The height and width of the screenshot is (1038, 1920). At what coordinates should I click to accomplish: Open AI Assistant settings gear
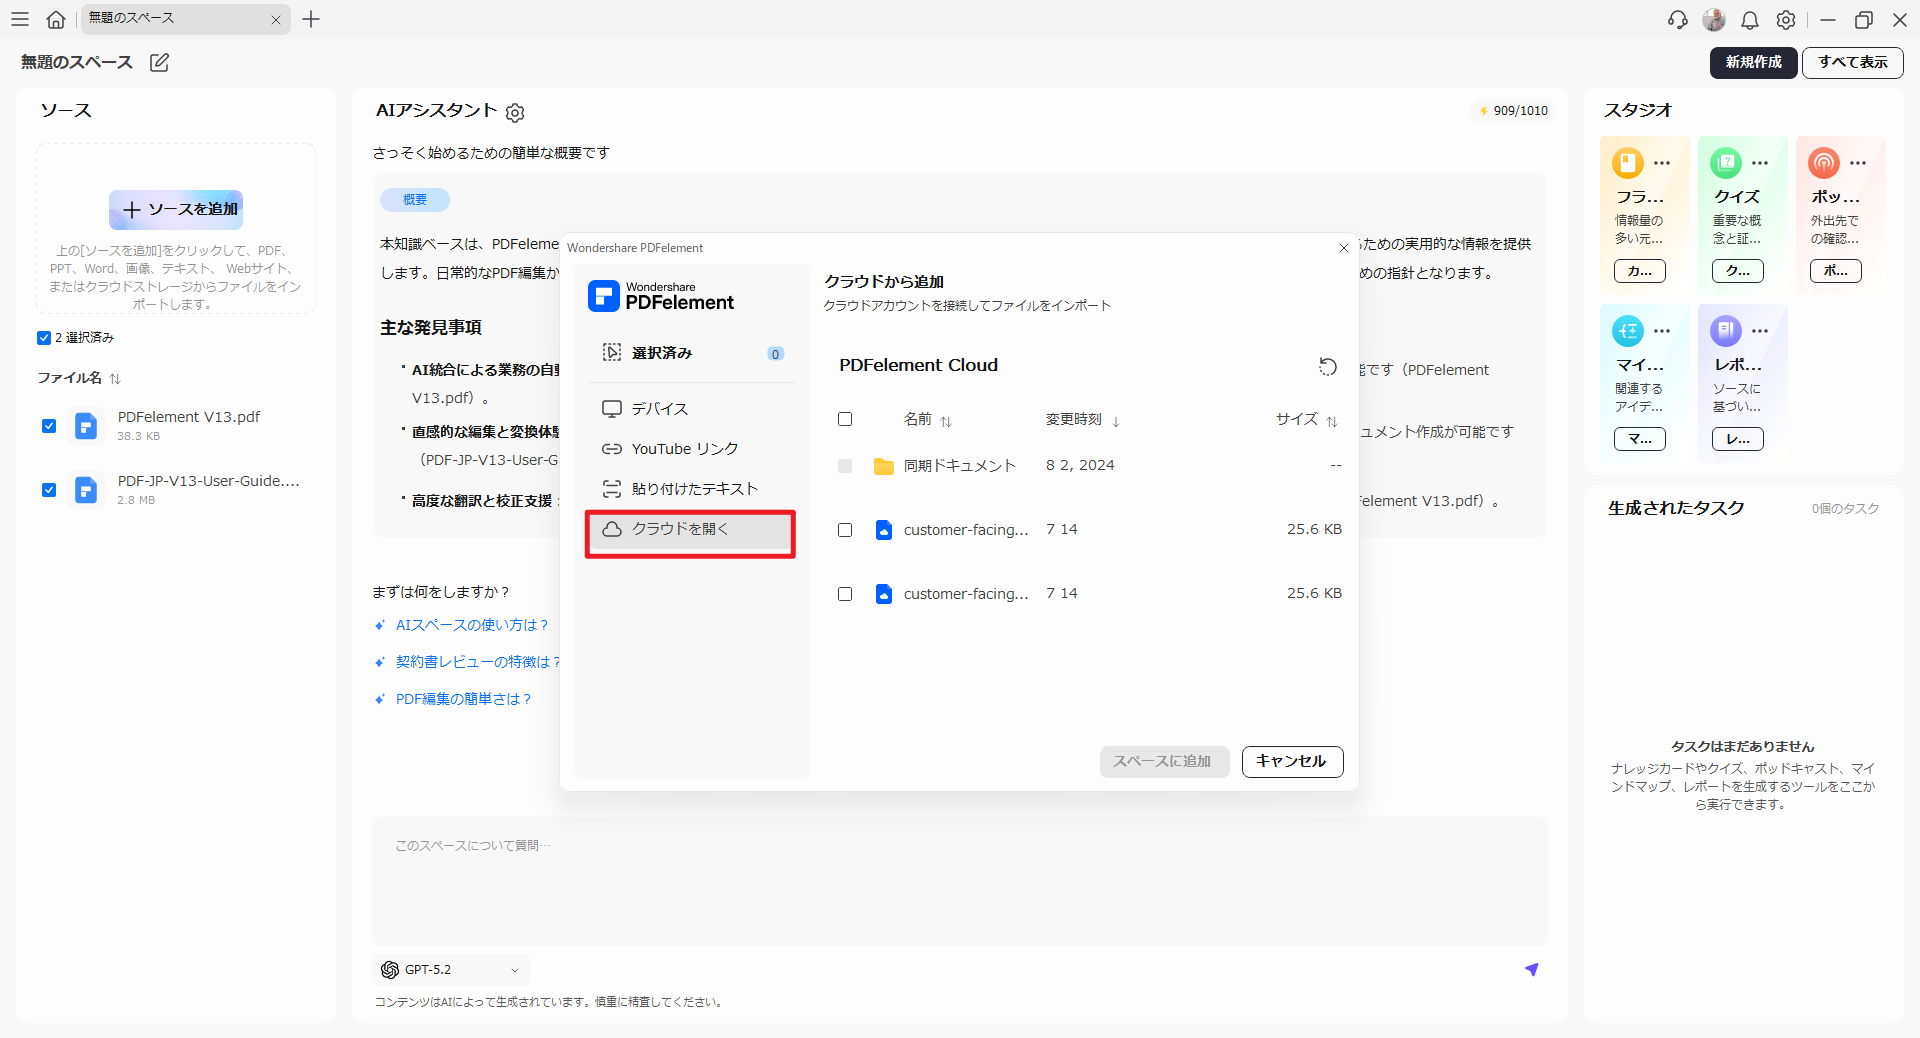[515, 113]
